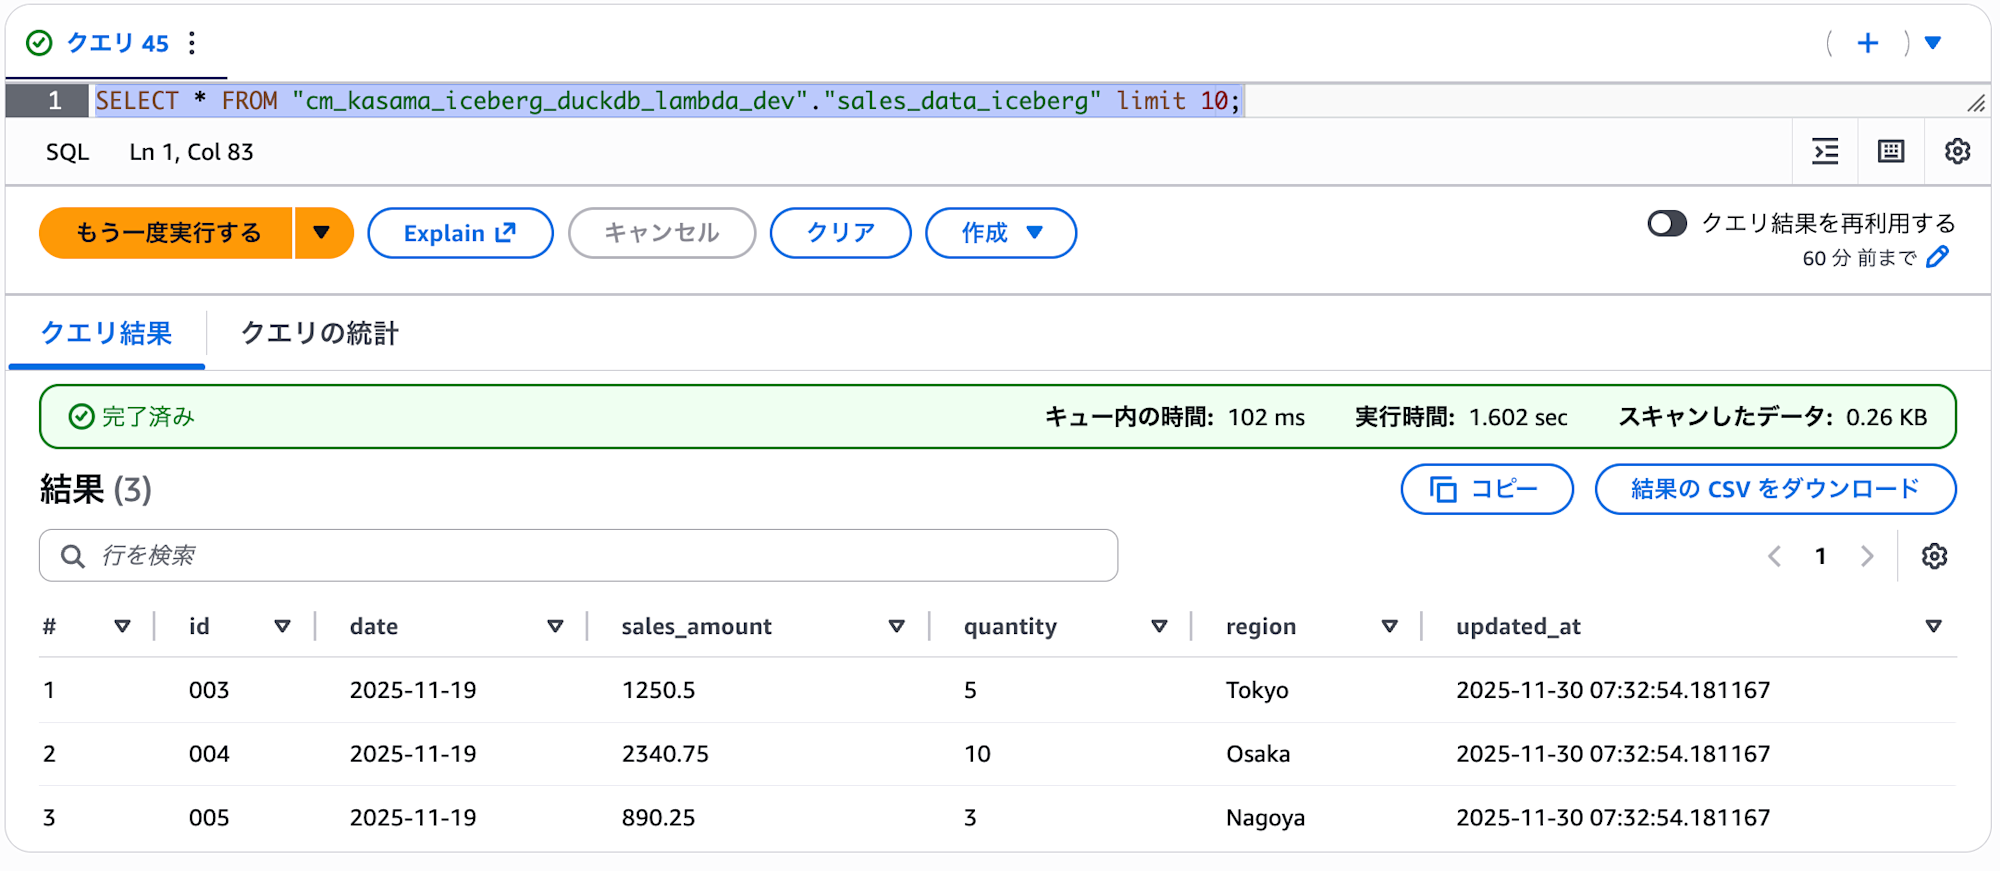The width and height of the screenshot is (2000, 871).
Task: Switch to the クエリ結果 tab
Action: [x=106, y=333]
